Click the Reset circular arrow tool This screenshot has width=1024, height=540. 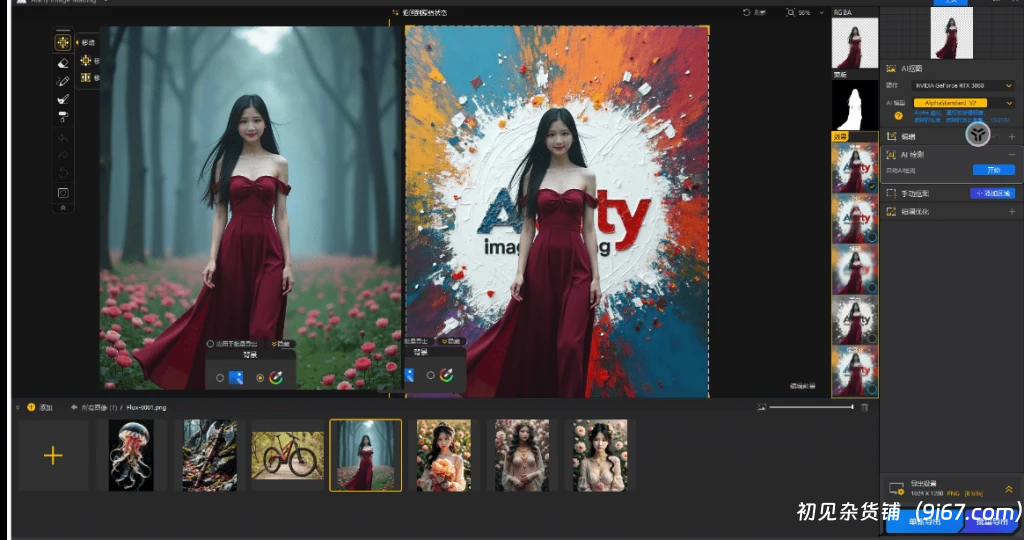(63, 172)
